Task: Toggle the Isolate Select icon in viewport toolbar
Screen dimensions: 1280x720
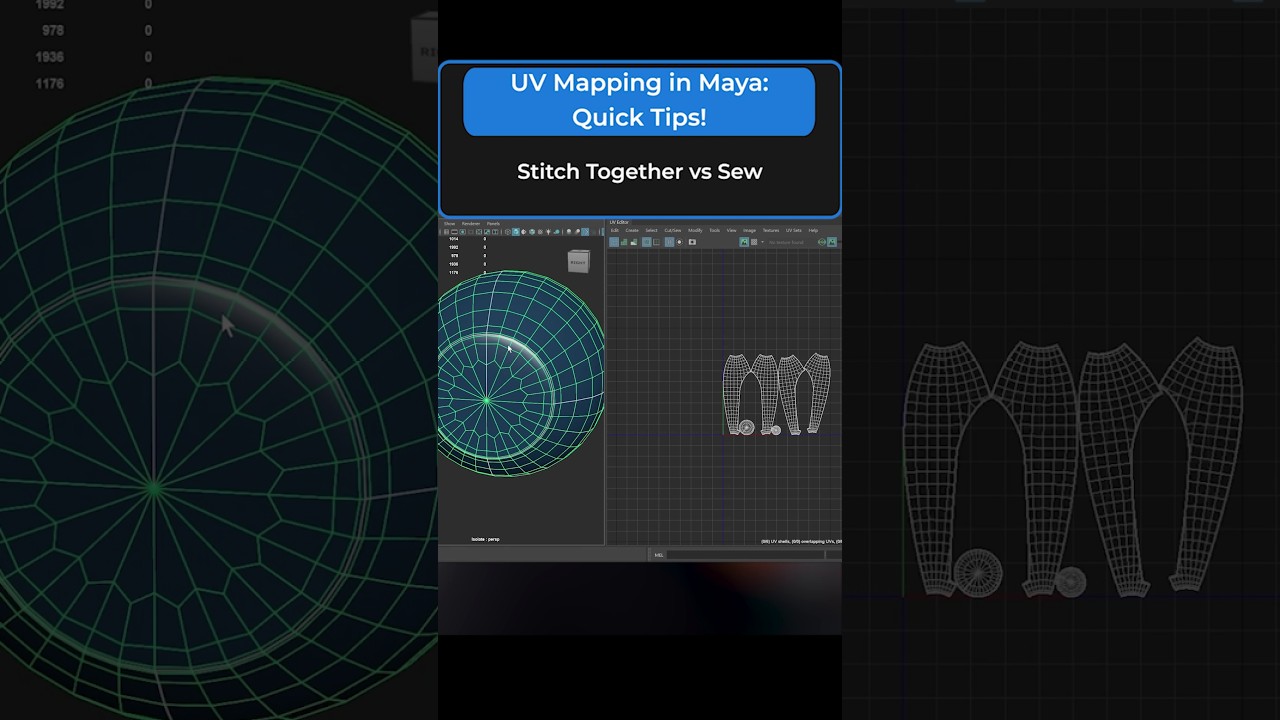Action: point(602,232)
